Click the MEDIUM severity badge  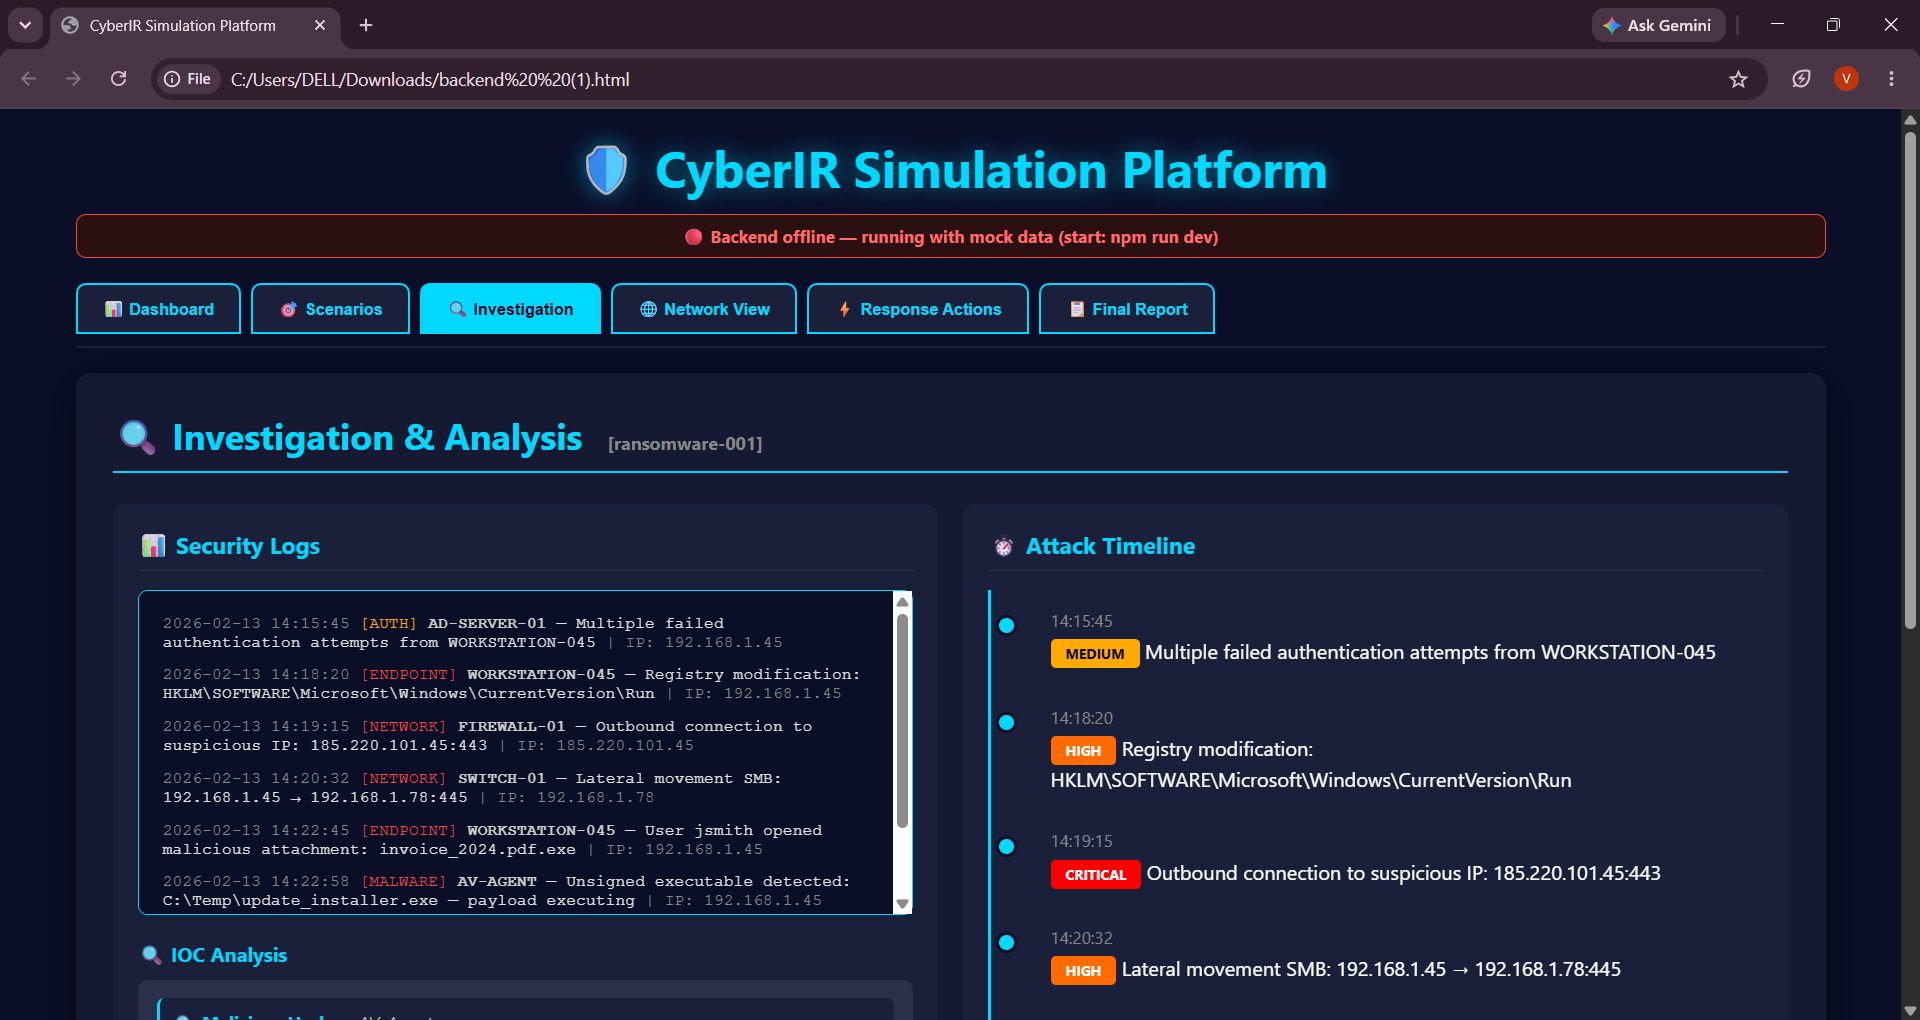click(1095, 654)
